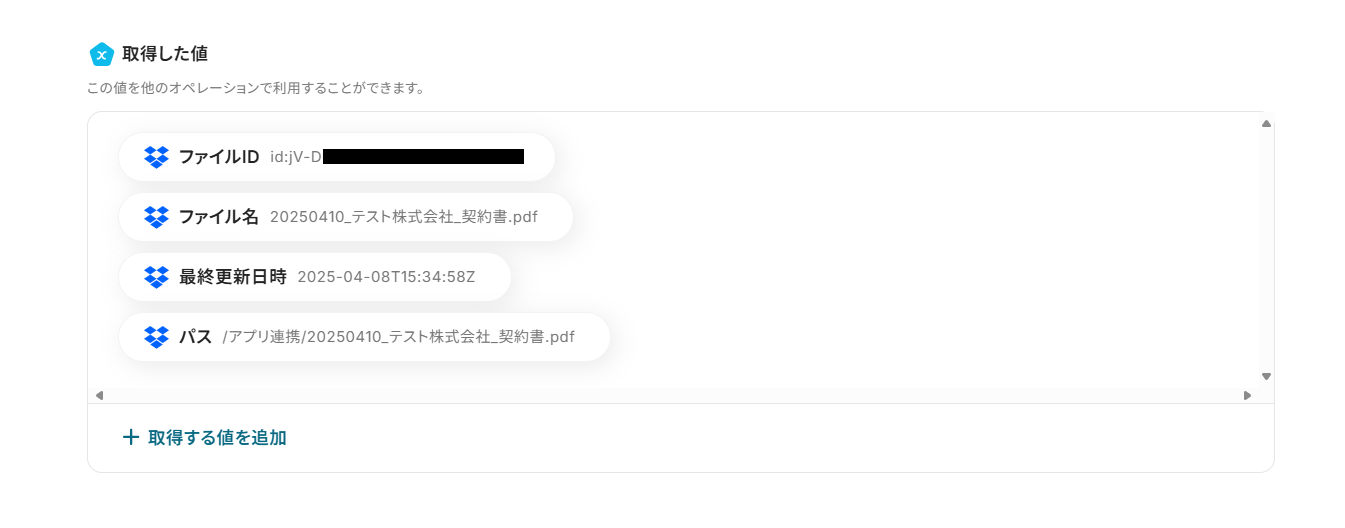Viewport: 1345px width, 528px height.
Task: Click the Dropbox icon beside パス
Action: coord(156,337)
